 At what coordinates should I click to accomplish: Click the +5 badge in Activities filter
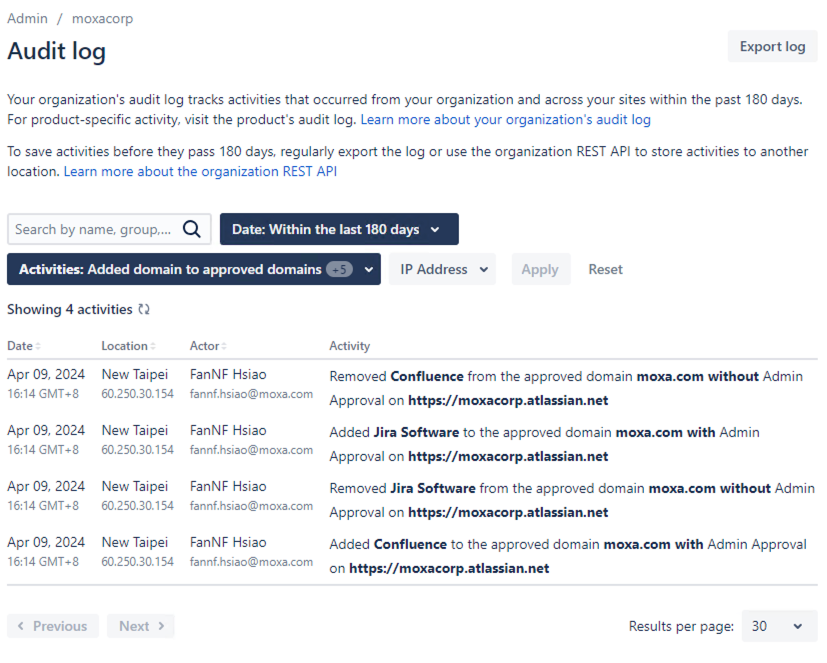pos(339,270)
